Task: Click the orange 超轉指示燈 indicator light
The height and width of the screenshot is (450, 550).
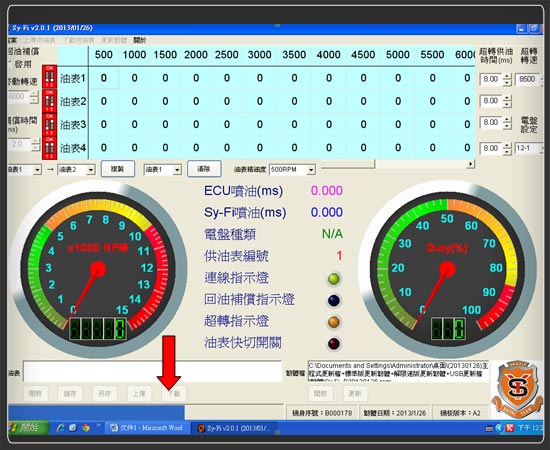Action: pos(334,322)
